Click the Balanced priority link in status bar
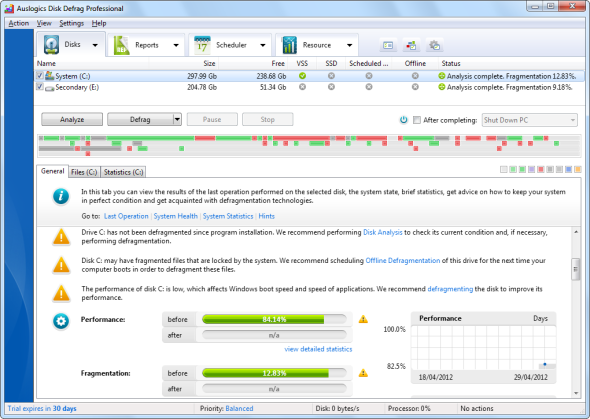590x419 pixels. tap(239, 408)
